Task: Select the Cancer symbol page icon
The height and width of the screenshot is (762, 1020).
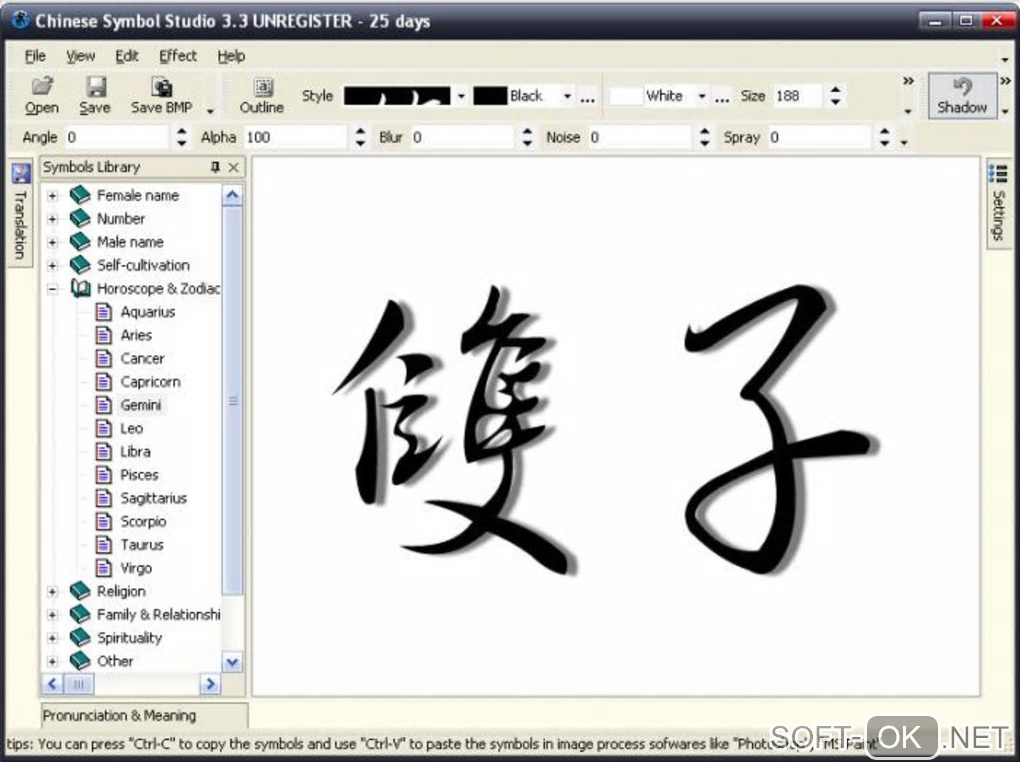Action: pyautogui.click(x=103, y=359)
